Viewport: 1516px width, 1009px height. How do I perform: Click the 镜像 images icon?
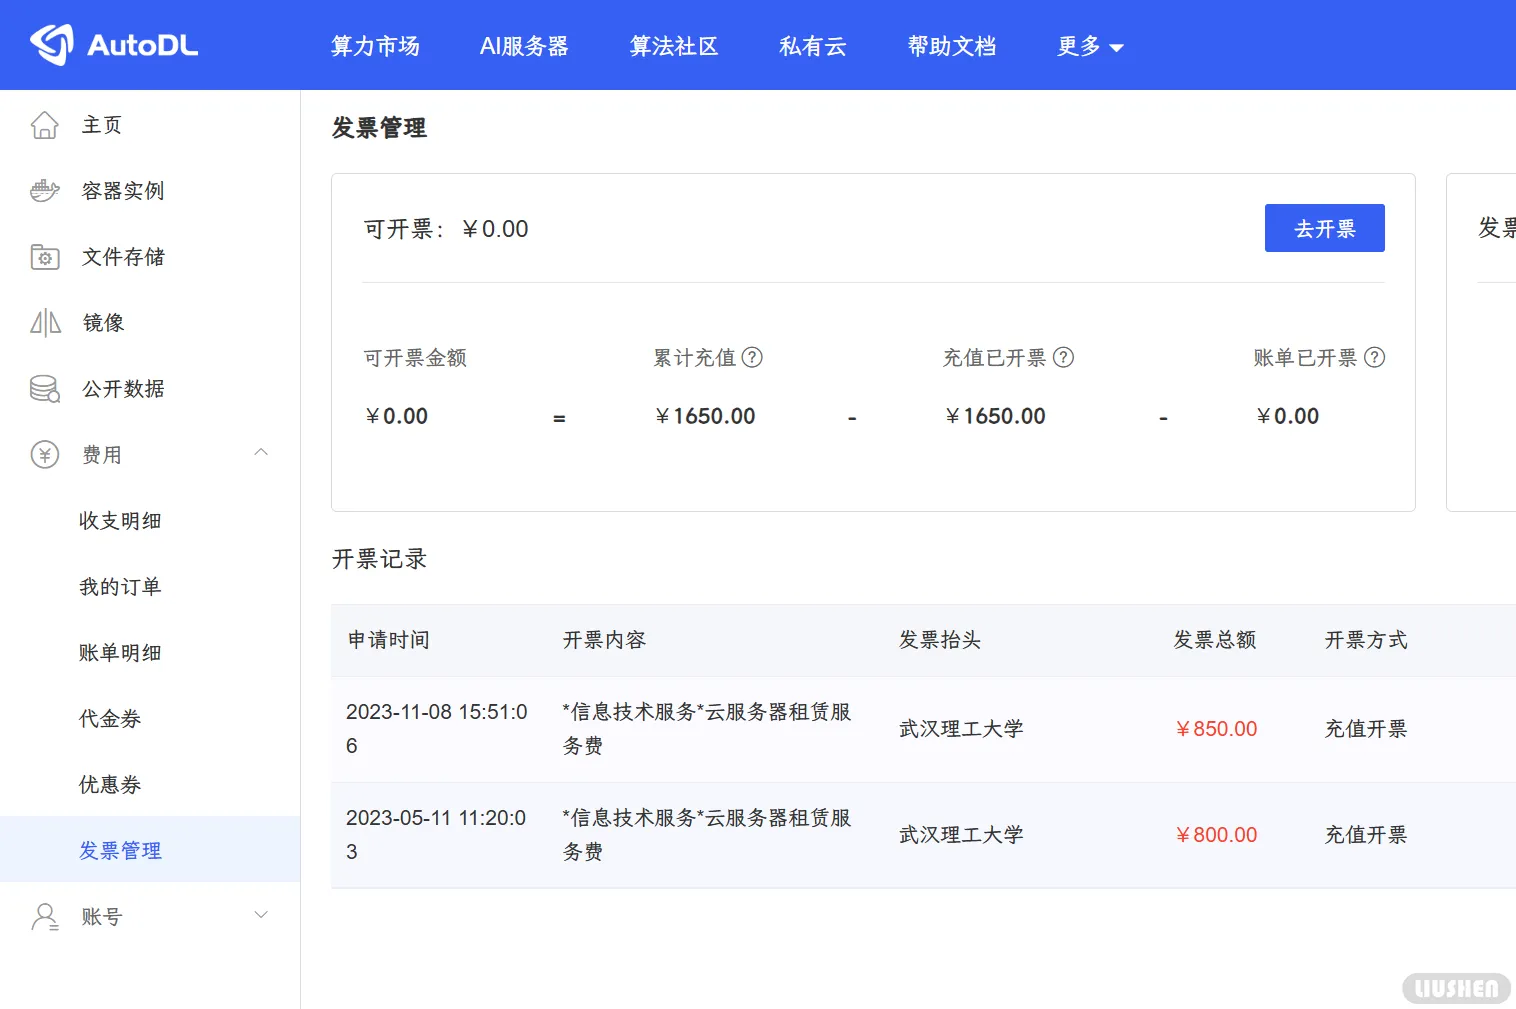point(44,322)
